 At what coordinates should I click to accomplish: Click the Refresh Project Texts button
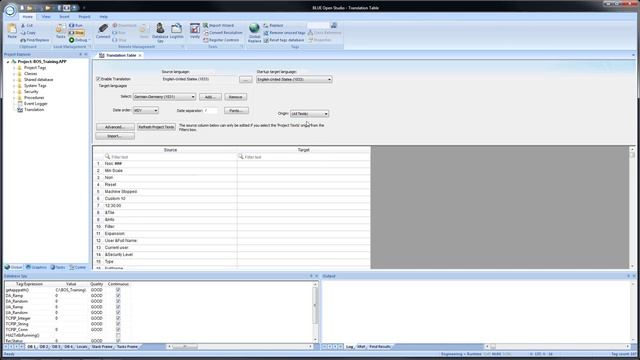pyautogui.click(x=156, y=127)
